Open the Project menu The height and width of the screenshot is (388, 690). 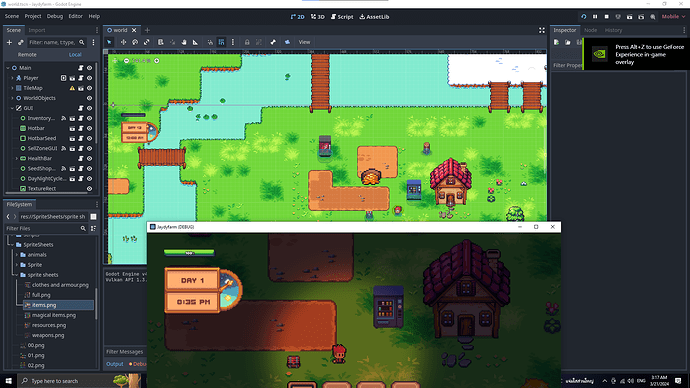pyautogui.click(x=33, y=16)
